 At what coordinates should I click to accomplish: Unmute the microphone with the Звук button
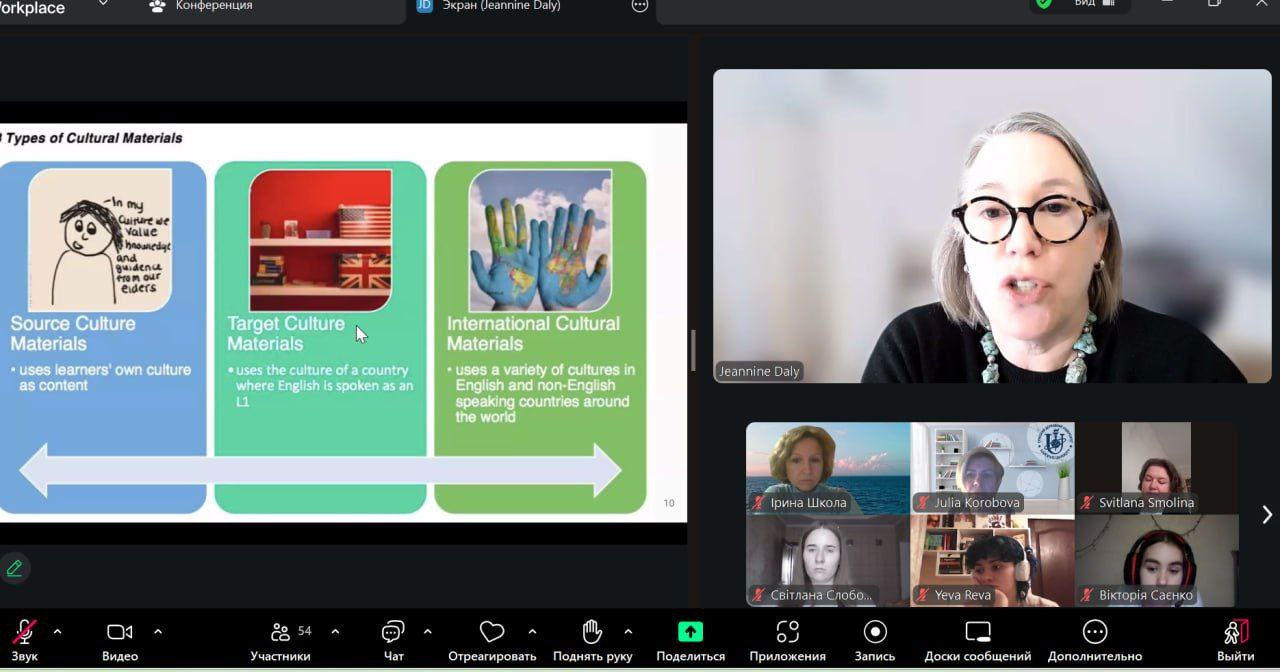[24, 633]
